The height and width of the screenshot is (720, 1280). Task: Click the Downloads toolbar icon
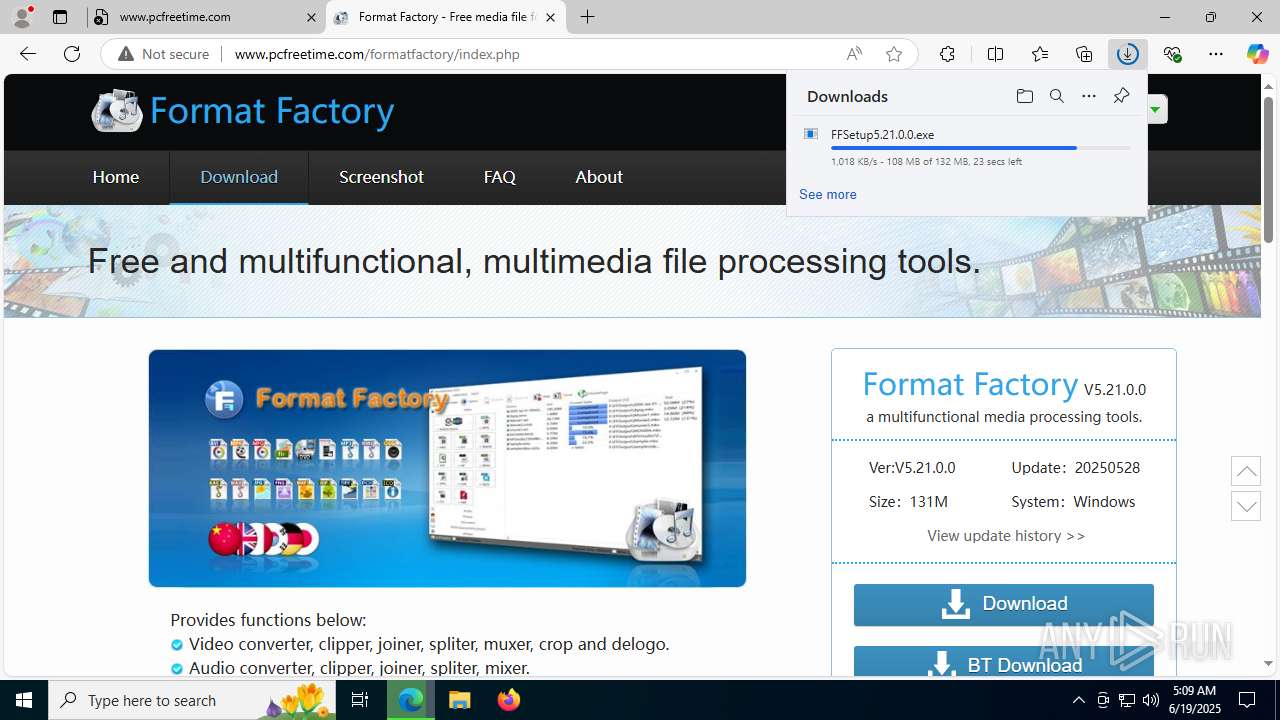click(1128, 54)
